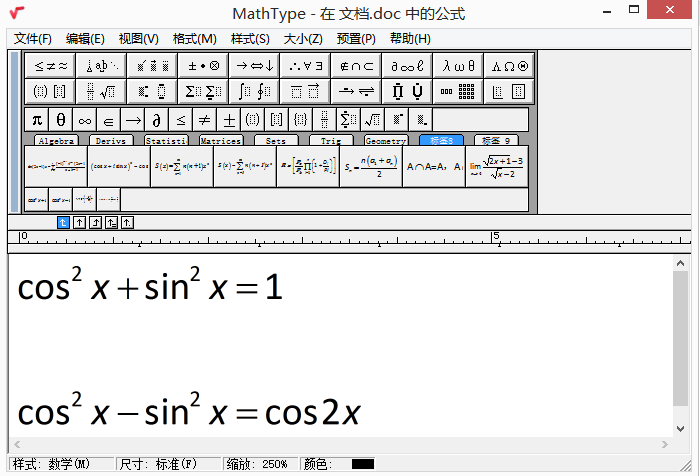Switch to the Sets tab
The width and height of the screenshot is (700, 476).
pyautogui.click(x=276, y=141)
